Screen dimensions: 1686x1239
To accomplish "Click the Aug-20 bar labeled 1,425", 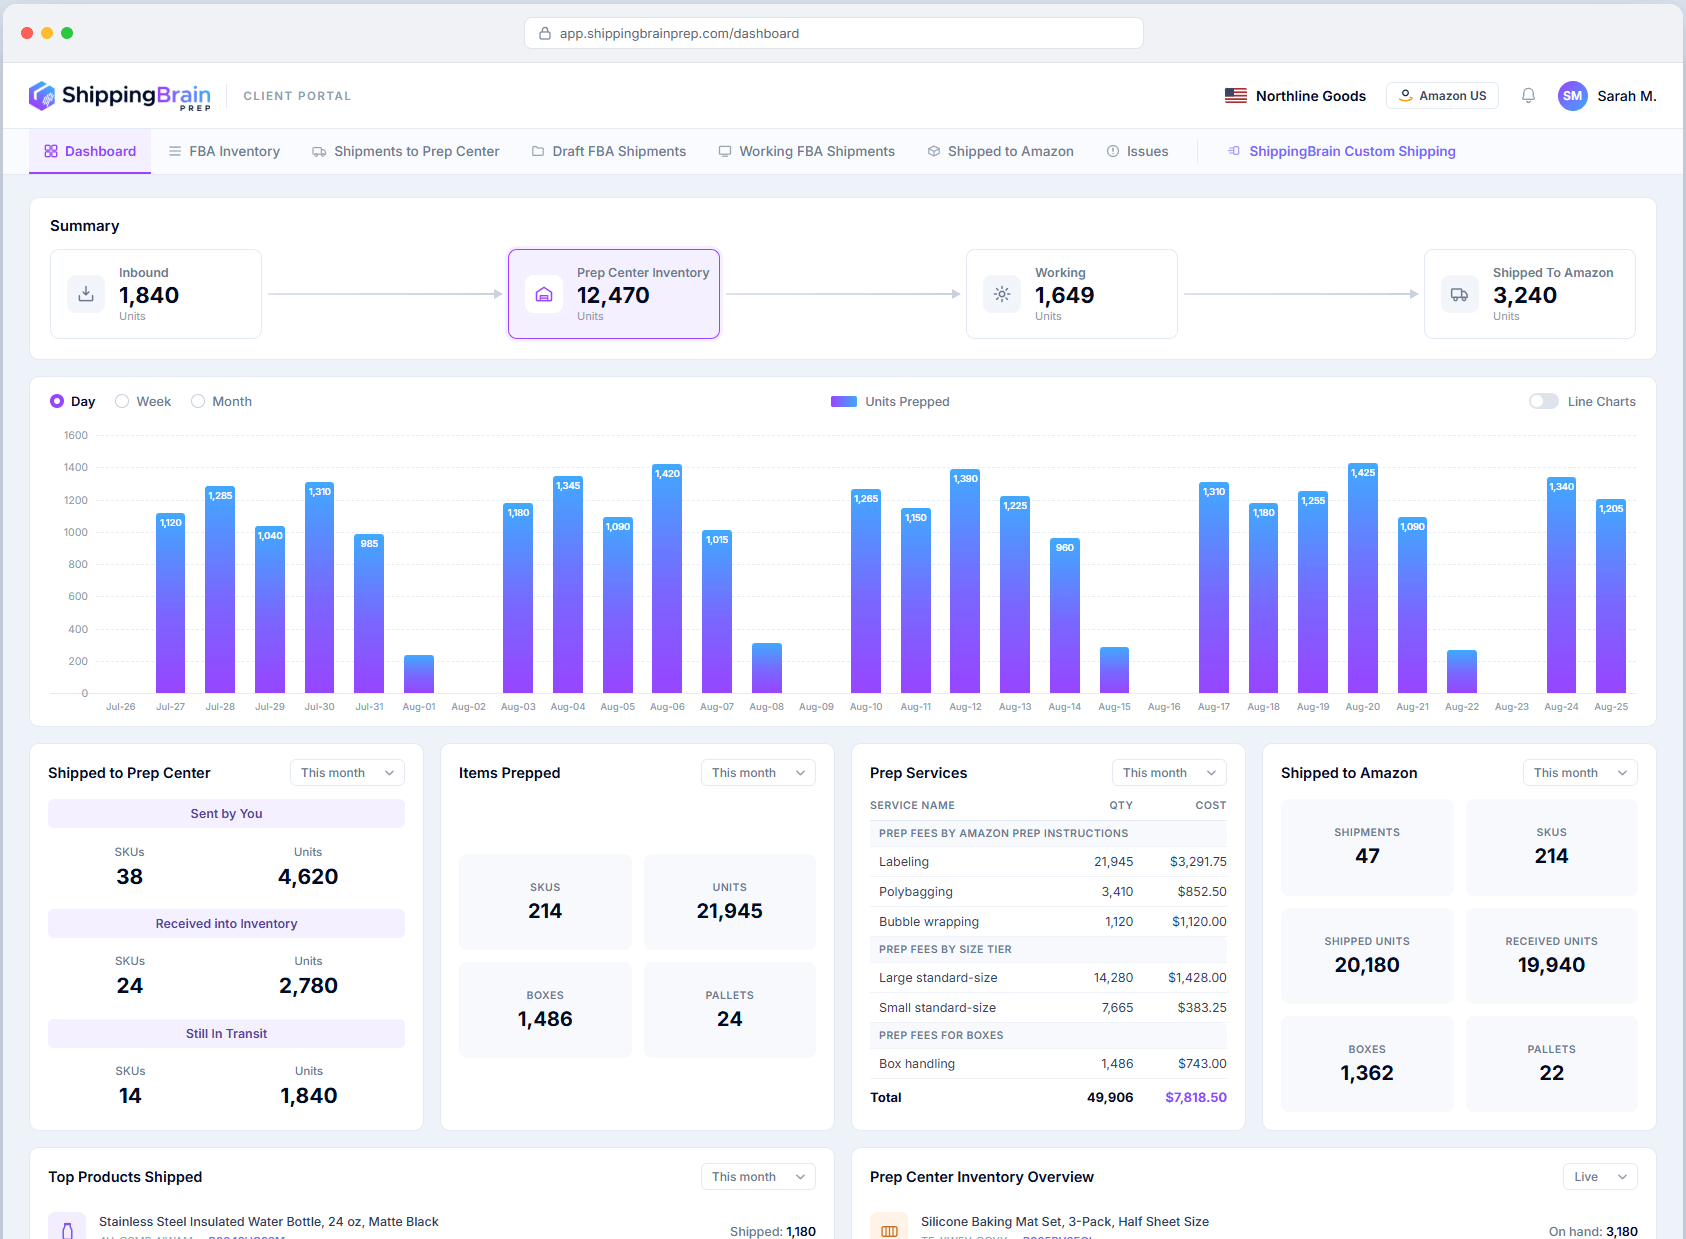I will (1363, 578).
